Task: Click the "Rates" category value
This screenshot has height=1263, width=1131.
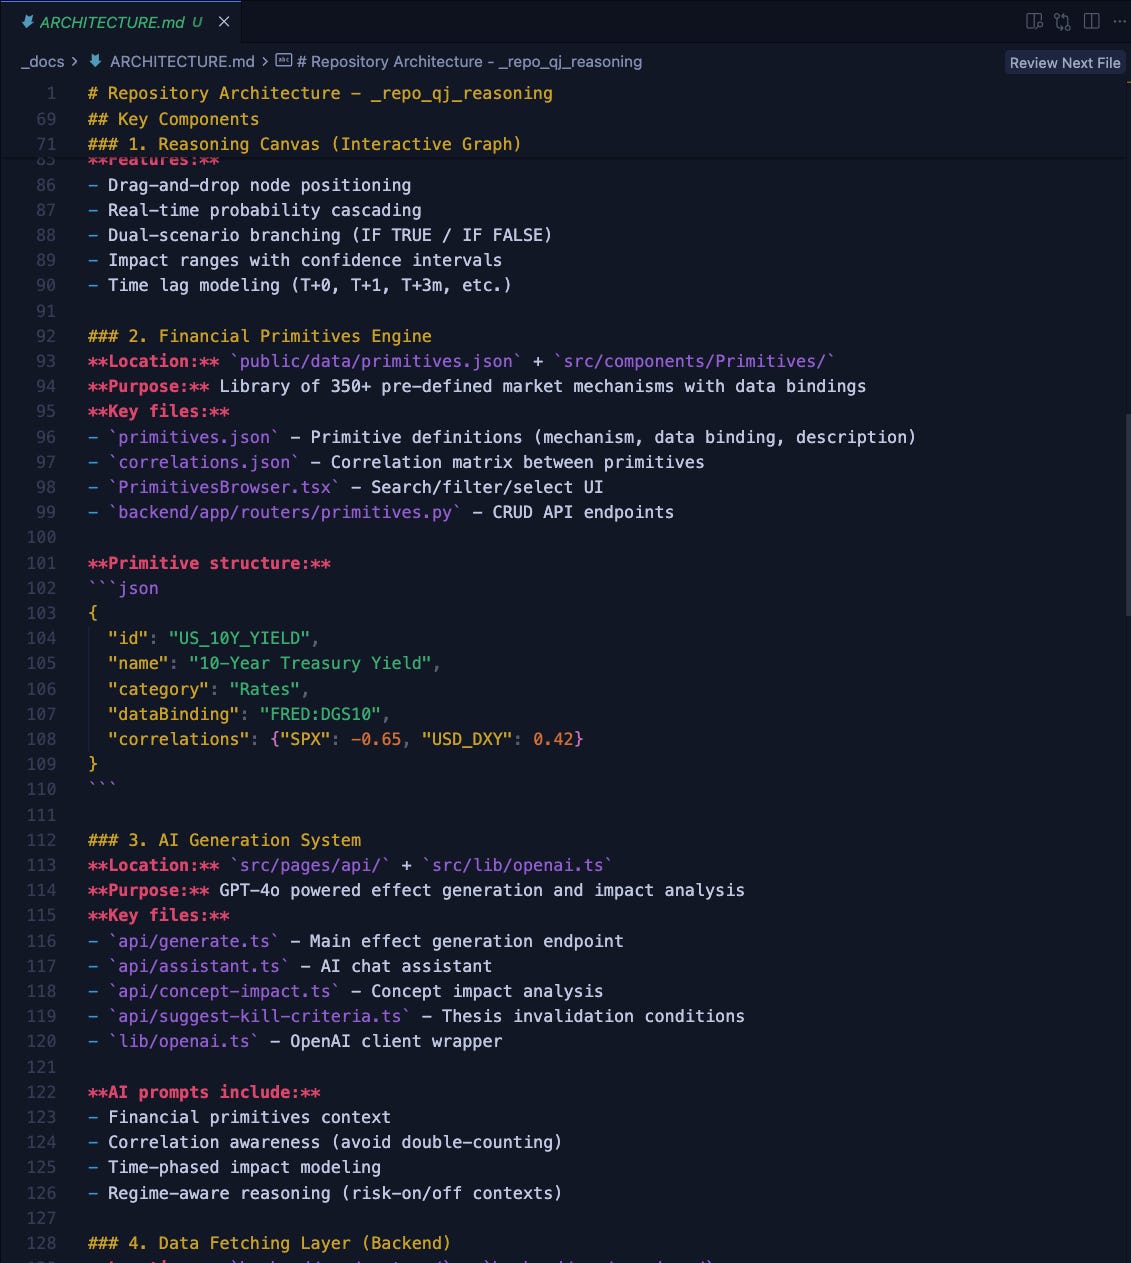Action: tap(265, 689)
